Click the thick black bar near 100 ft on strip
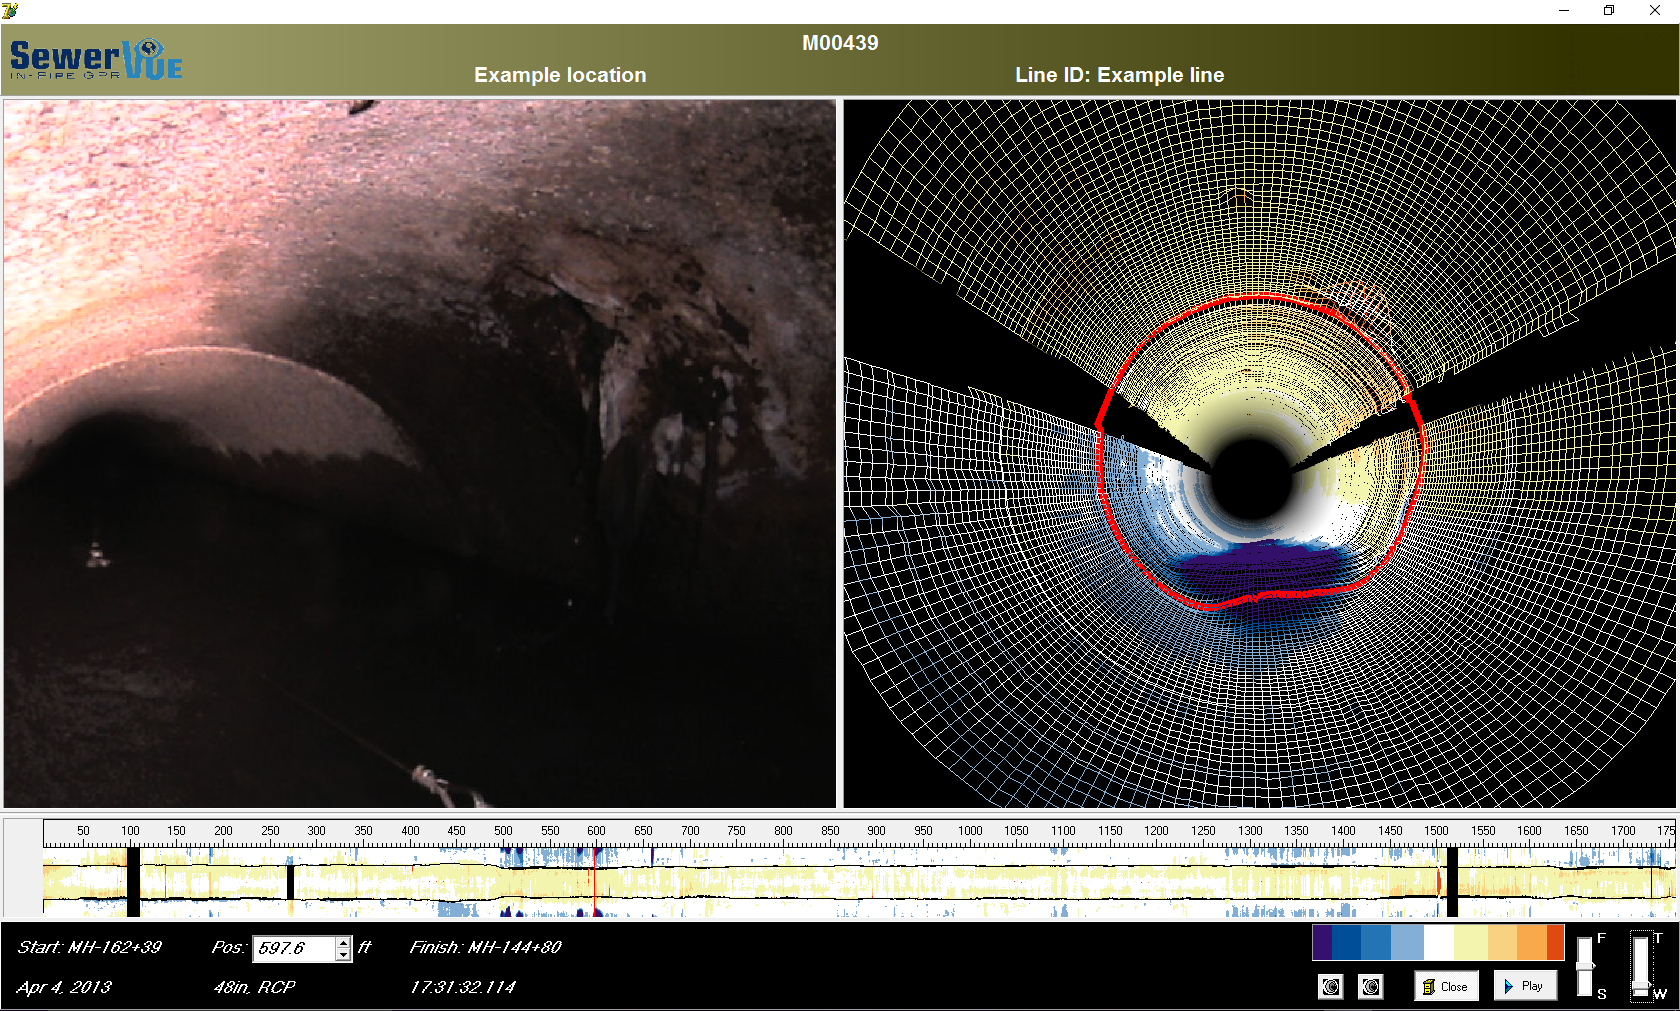Viewport: 1680px width, 1011px height. 133,882
